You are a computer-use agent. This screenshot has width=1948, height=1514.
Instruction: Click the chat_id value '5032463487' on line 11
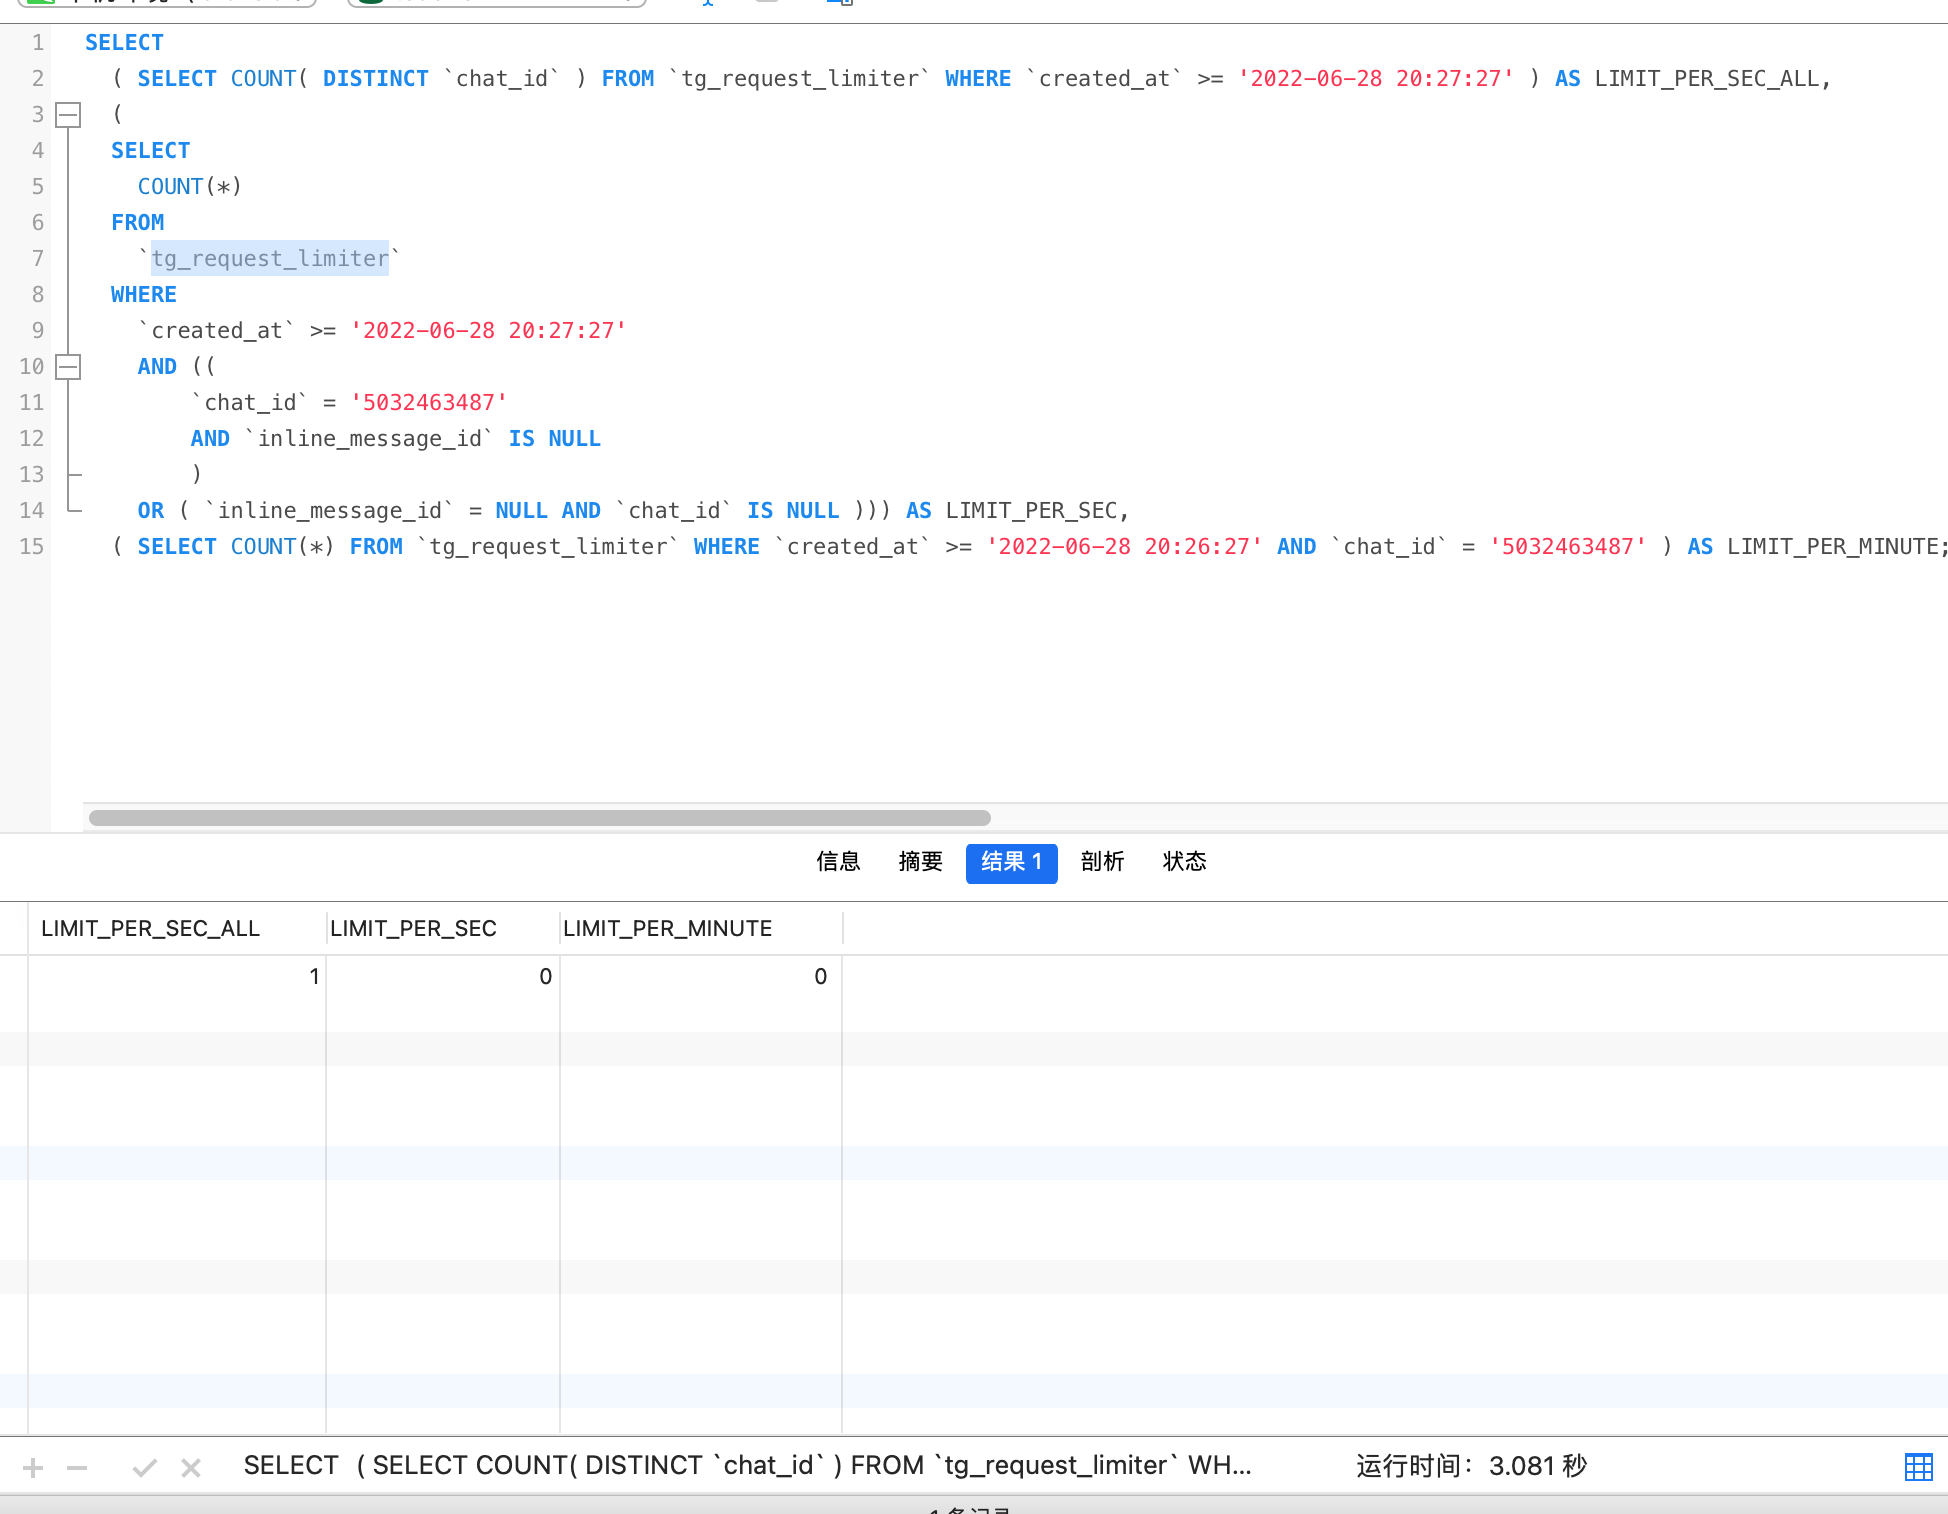click(x=429, y=403)
